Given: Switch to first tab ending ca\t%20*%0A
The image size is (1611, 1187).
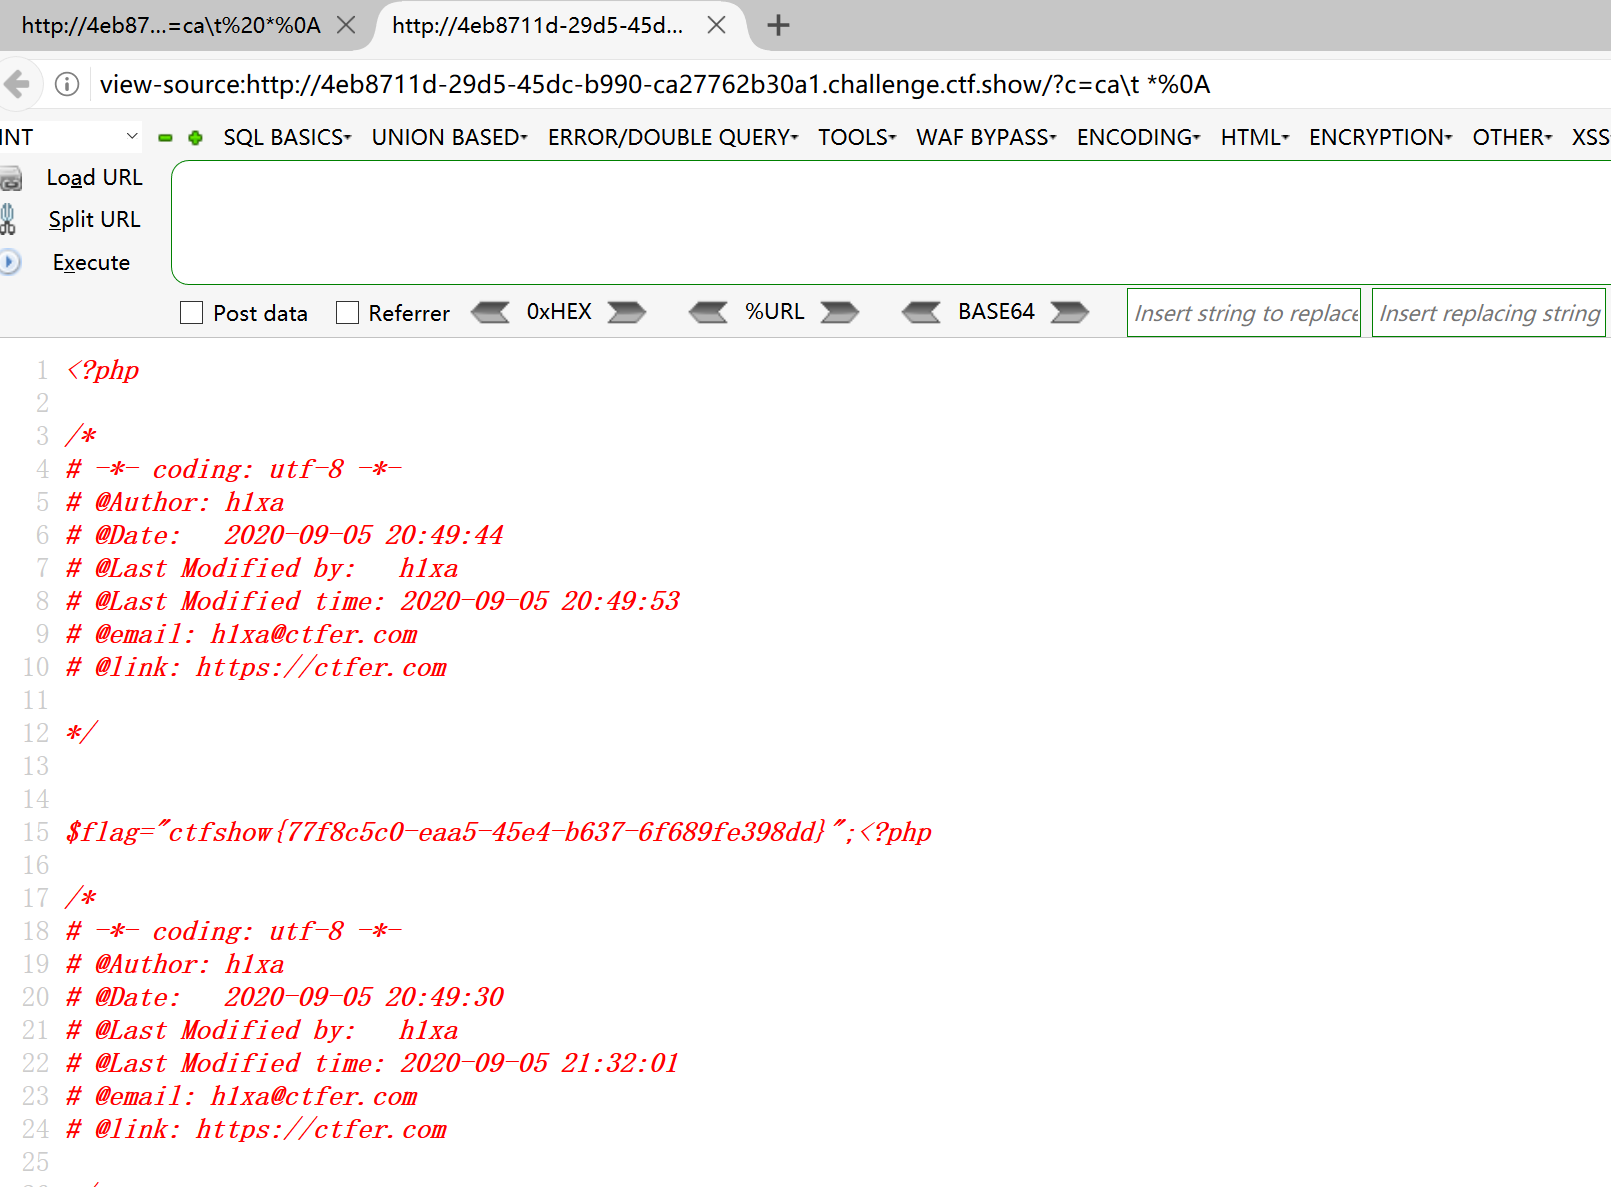Looking at the screenshot, I should 171,26.
